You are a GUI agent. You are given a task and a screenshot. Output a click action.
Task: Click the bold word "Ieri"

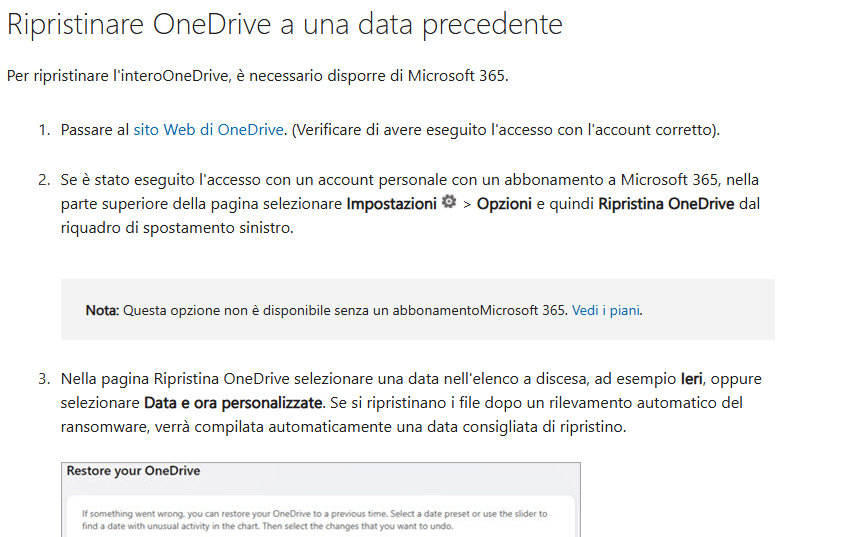click(x=691, y=379)
